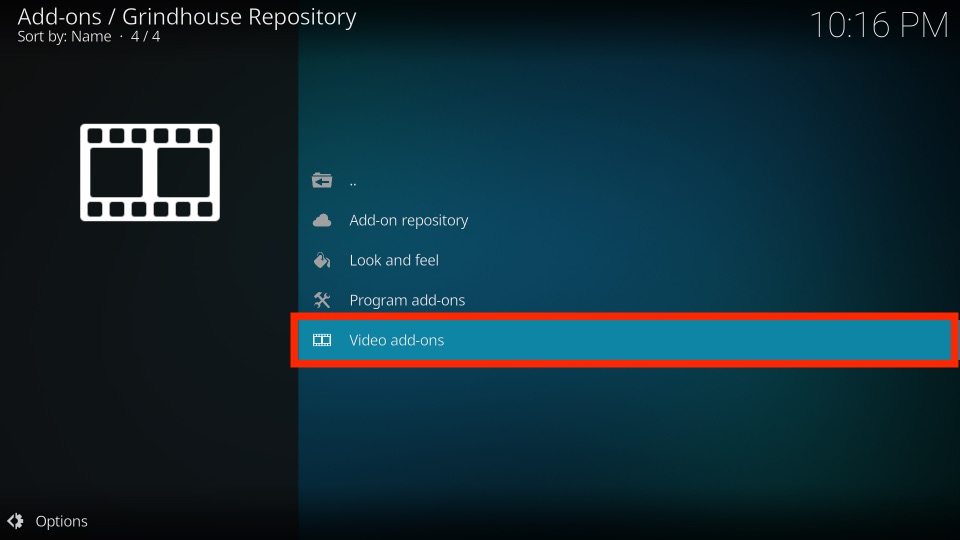Open the Look and feel category
960x540 pixels.
[x=625, y=260]
